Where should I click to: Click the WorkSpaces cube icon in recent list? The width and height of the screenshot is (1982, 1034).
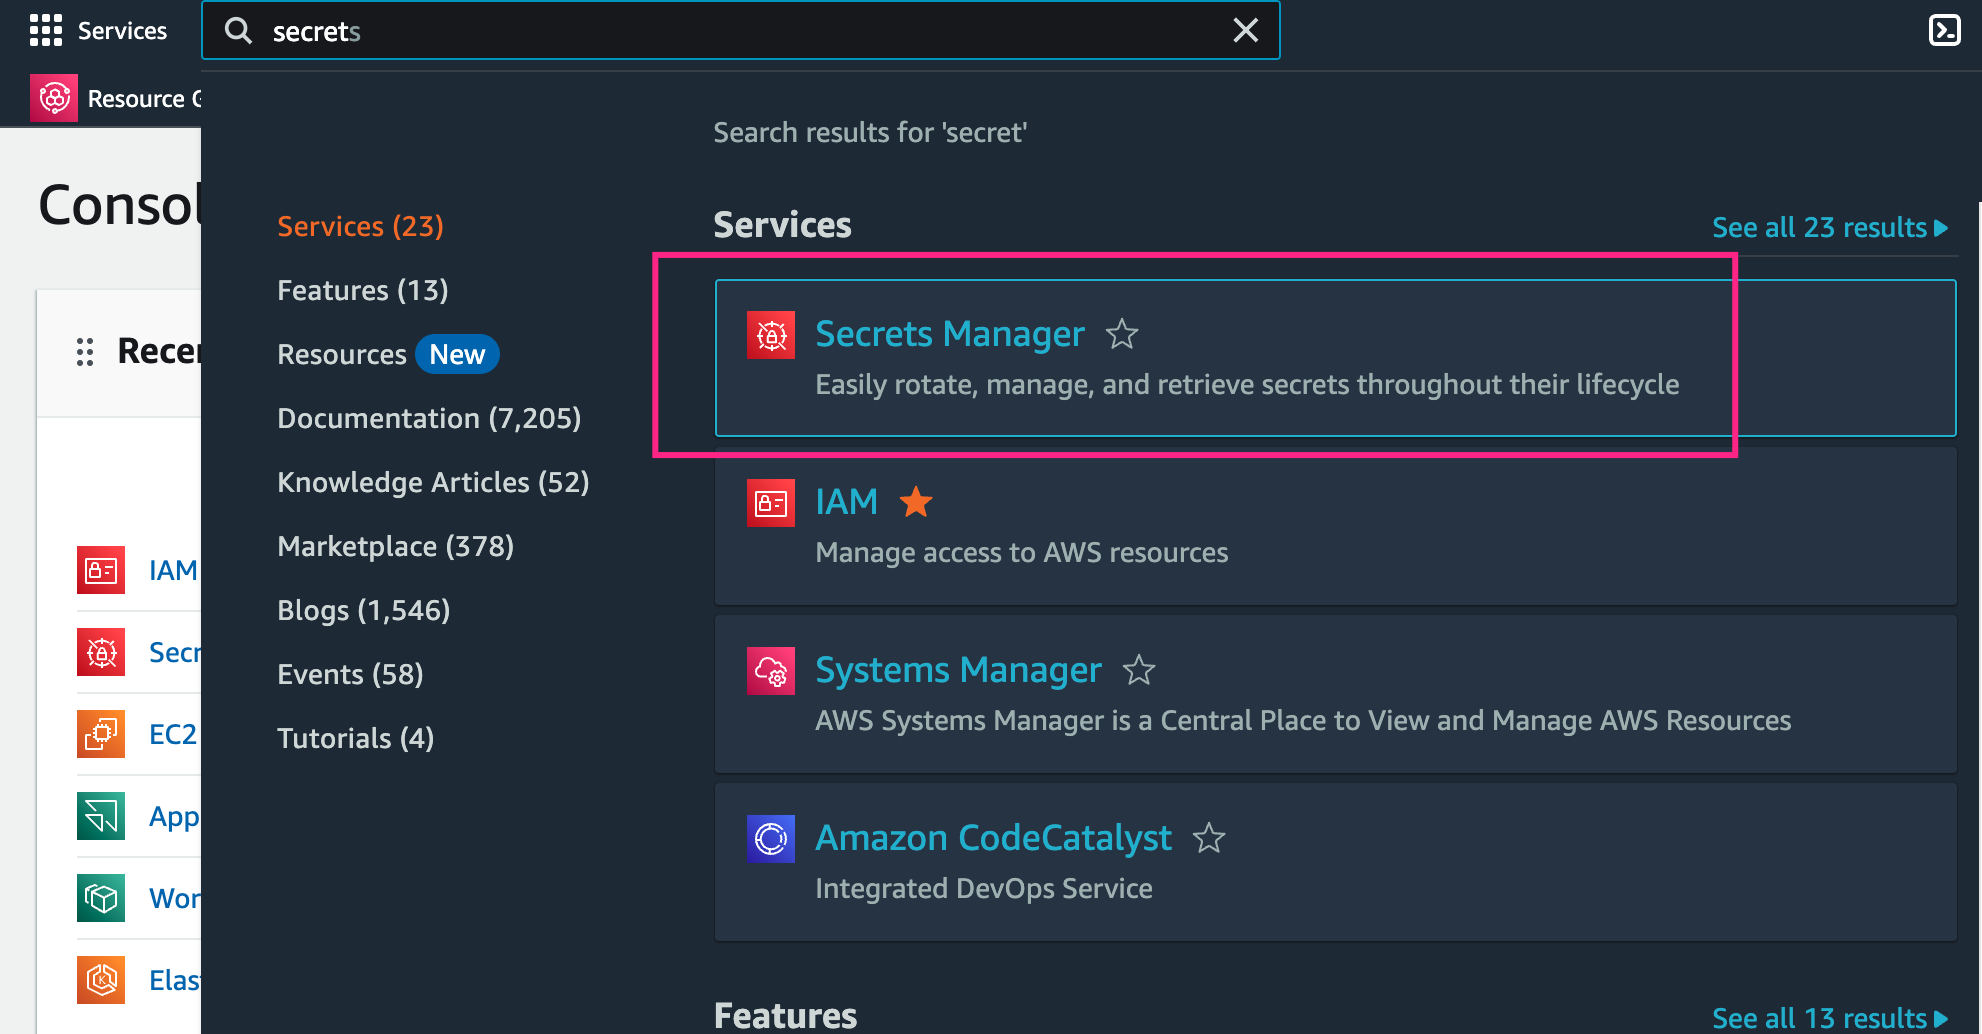point(101,898)
